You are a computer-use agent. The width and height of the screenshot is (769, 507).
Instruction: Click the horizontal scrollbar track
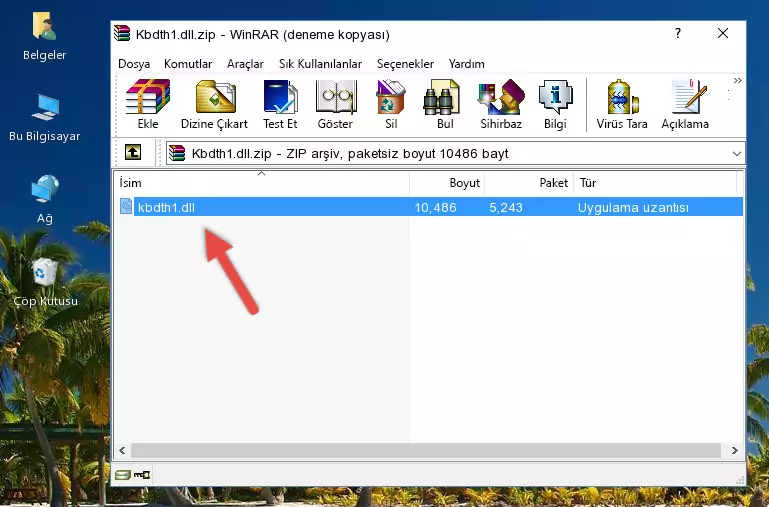tap(426, 450)
